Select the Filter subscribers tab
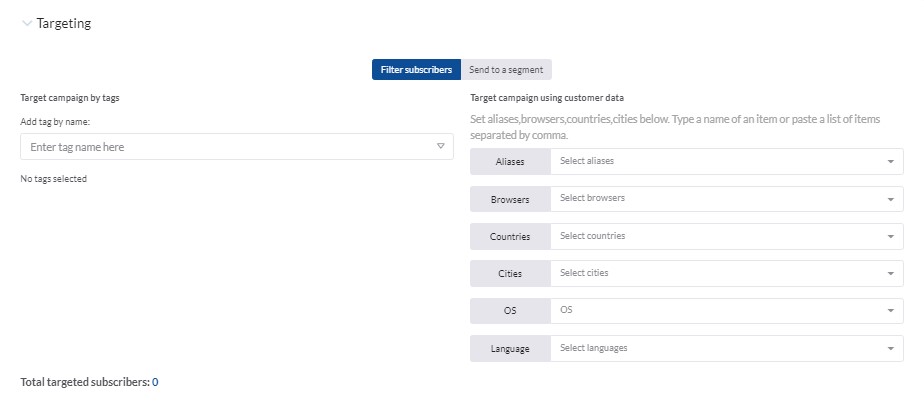 tap(416, 70)
